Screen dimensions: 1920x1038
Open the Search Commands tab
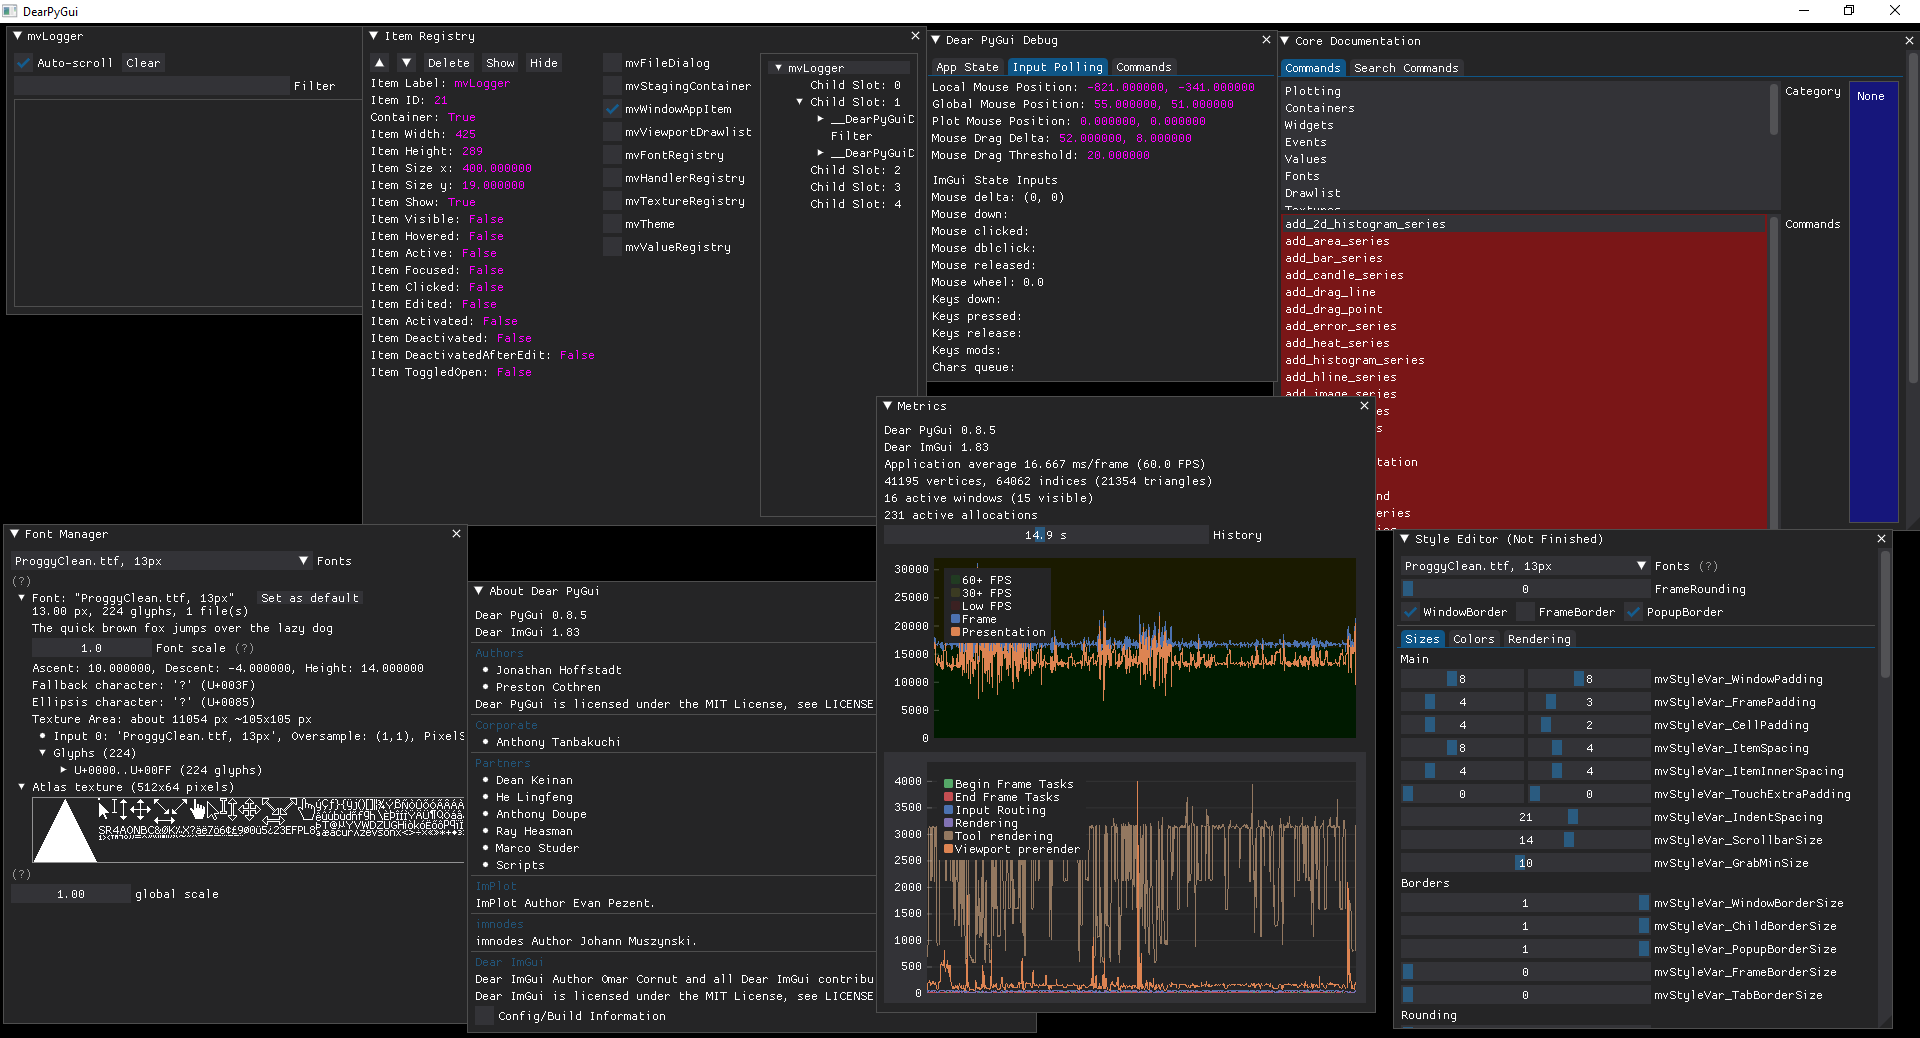point(1405,68)
